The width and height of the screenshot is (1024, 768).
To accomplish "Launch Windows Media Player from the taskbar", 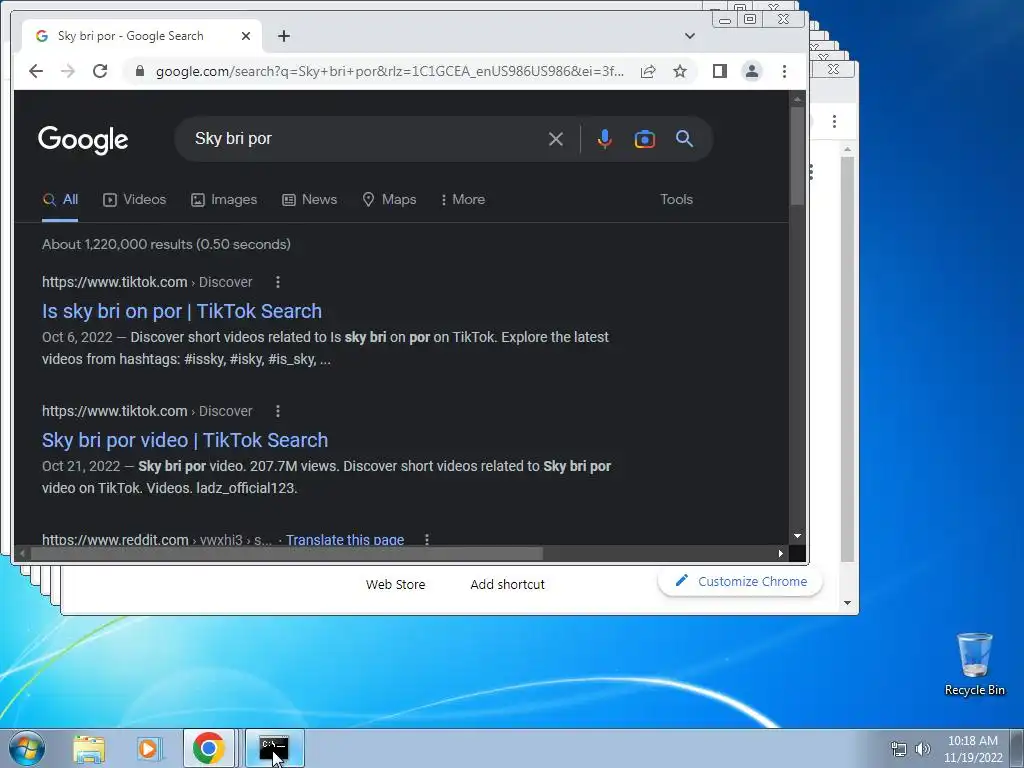I will 149,749.
